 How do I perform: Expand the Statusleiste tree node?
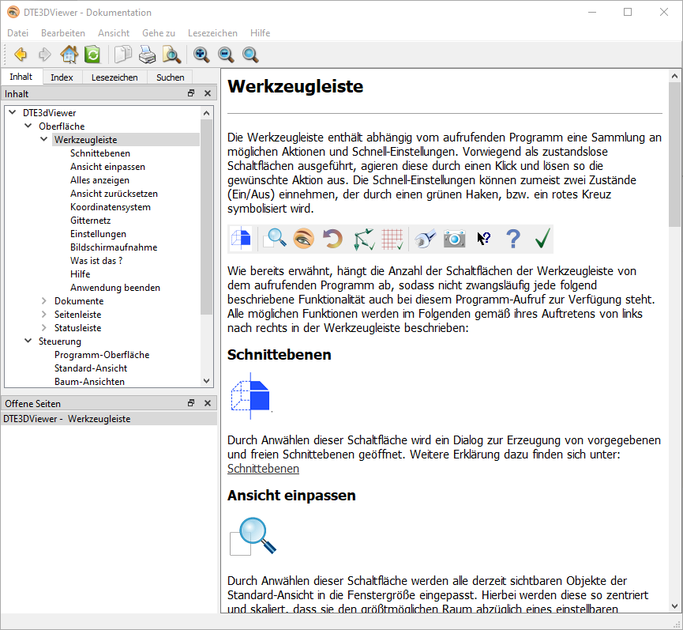tap(44, 328)
